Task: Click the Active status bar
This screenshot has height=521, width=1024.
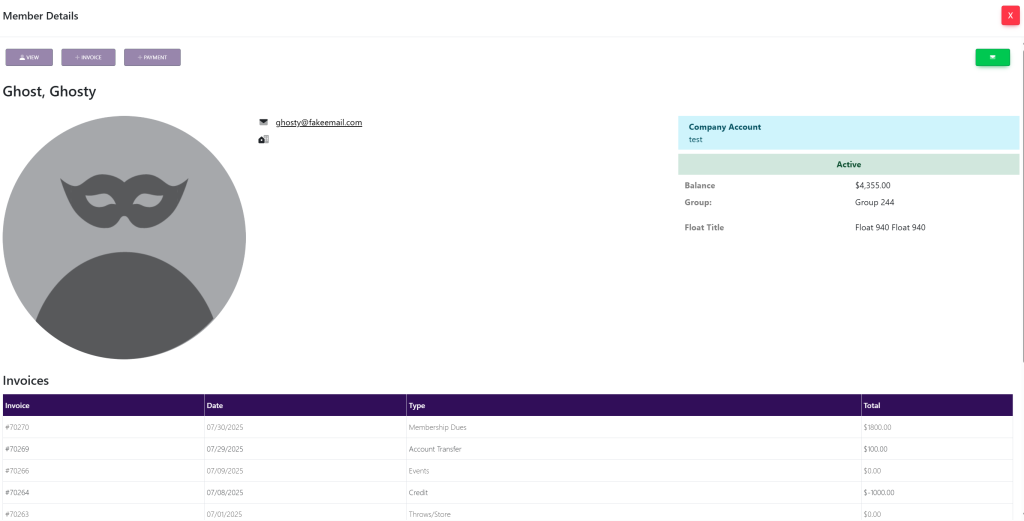Action: tap(848, 164)
